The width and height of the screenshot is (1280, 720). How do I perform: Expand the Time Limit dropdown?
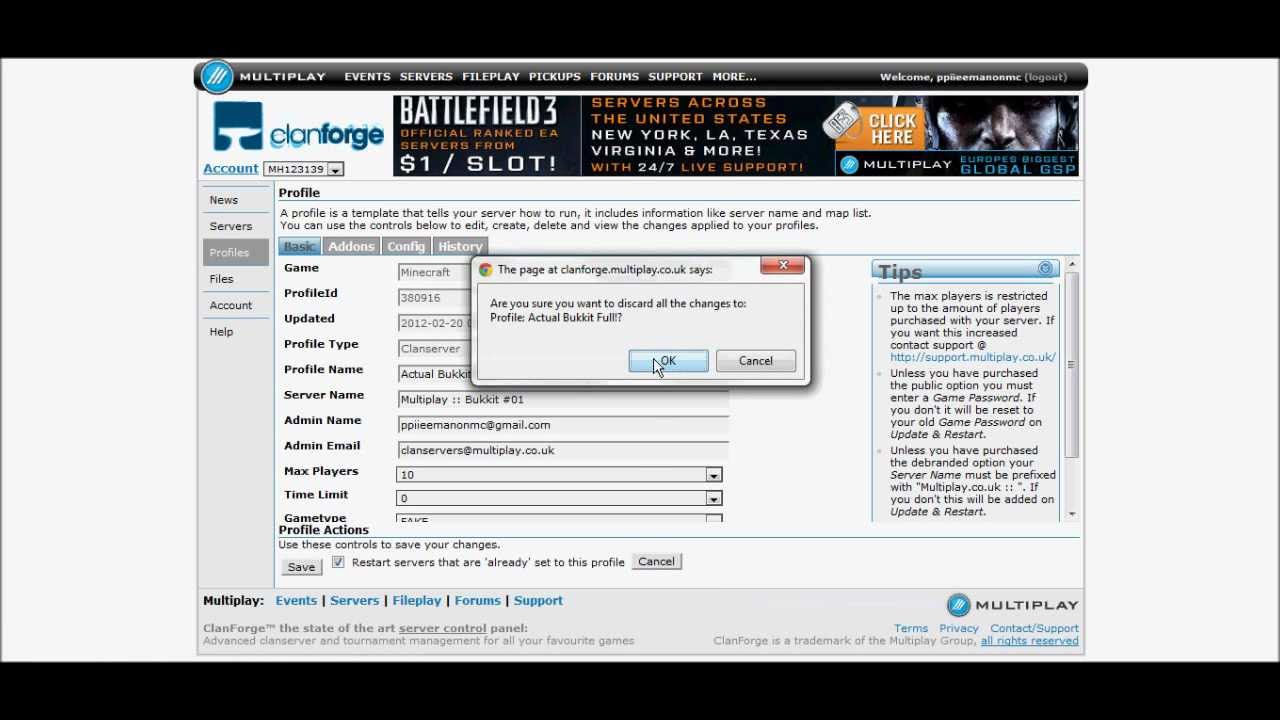pyautogui.click(x=559, y=498)
